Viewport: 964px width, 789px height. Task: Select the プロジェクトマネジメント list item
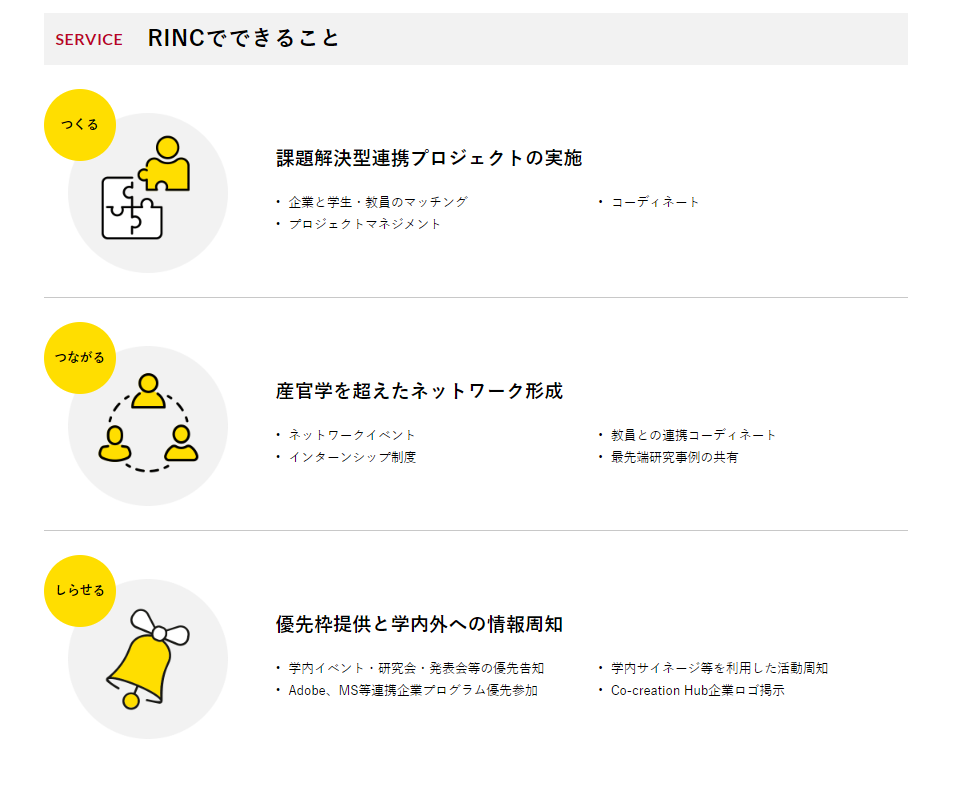click(364, 224)
